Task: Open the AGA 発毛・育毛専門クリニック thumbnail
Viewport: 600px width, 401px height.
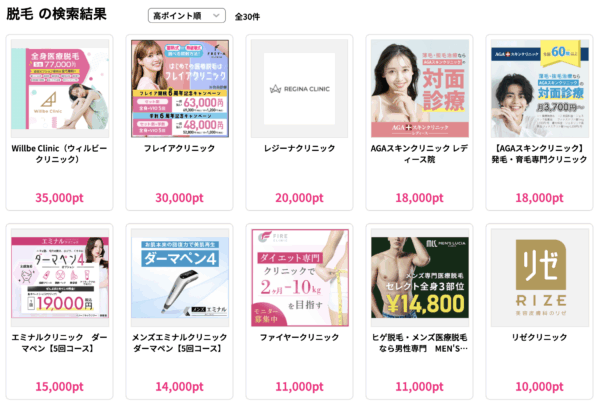Action: (x=540, y=88)
